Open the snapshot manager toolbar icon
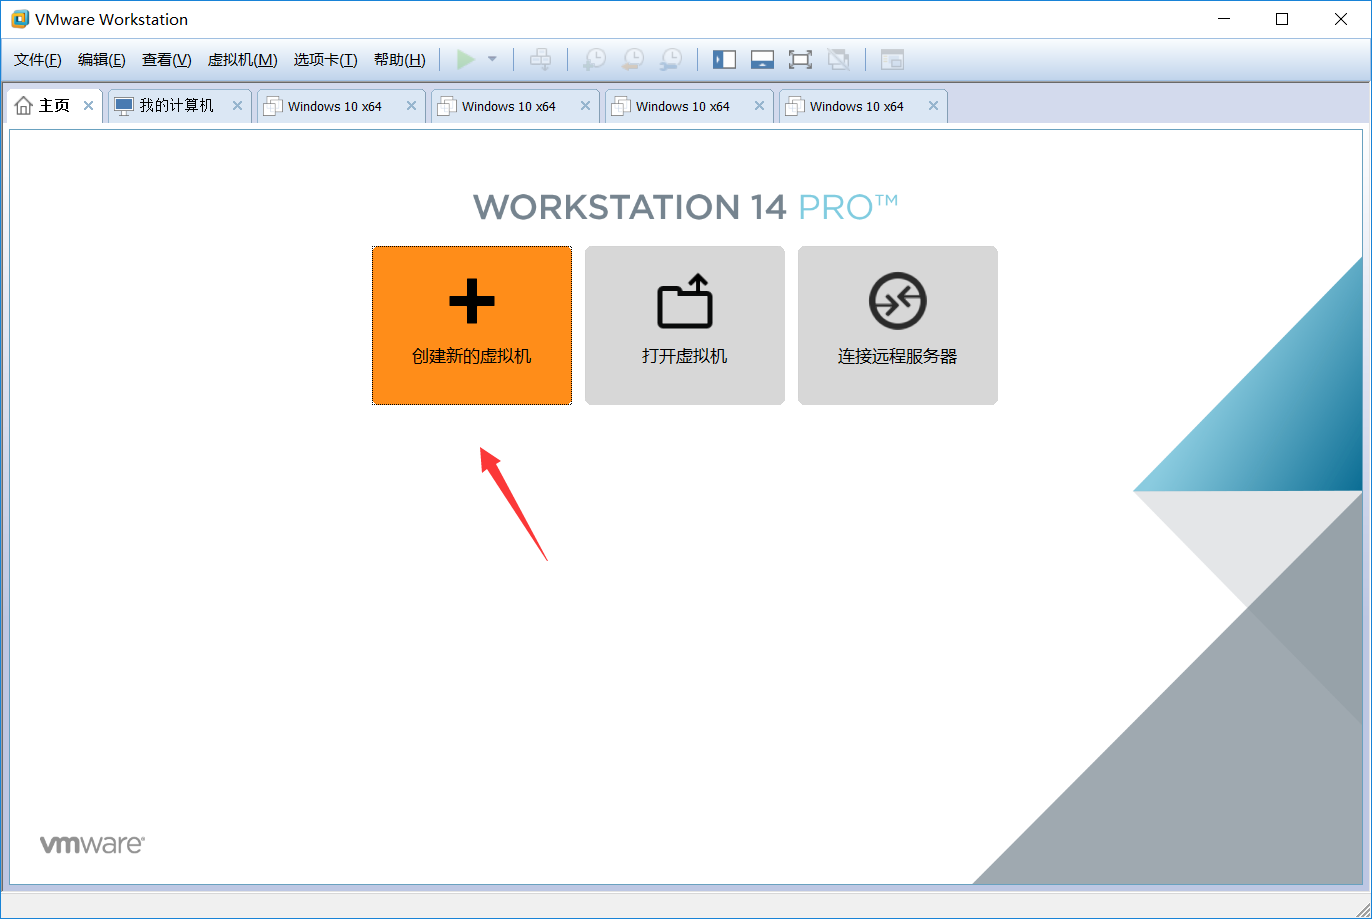Image resolution: width=1372 pixels, height=919 pixels. click(x=671, y=60)
